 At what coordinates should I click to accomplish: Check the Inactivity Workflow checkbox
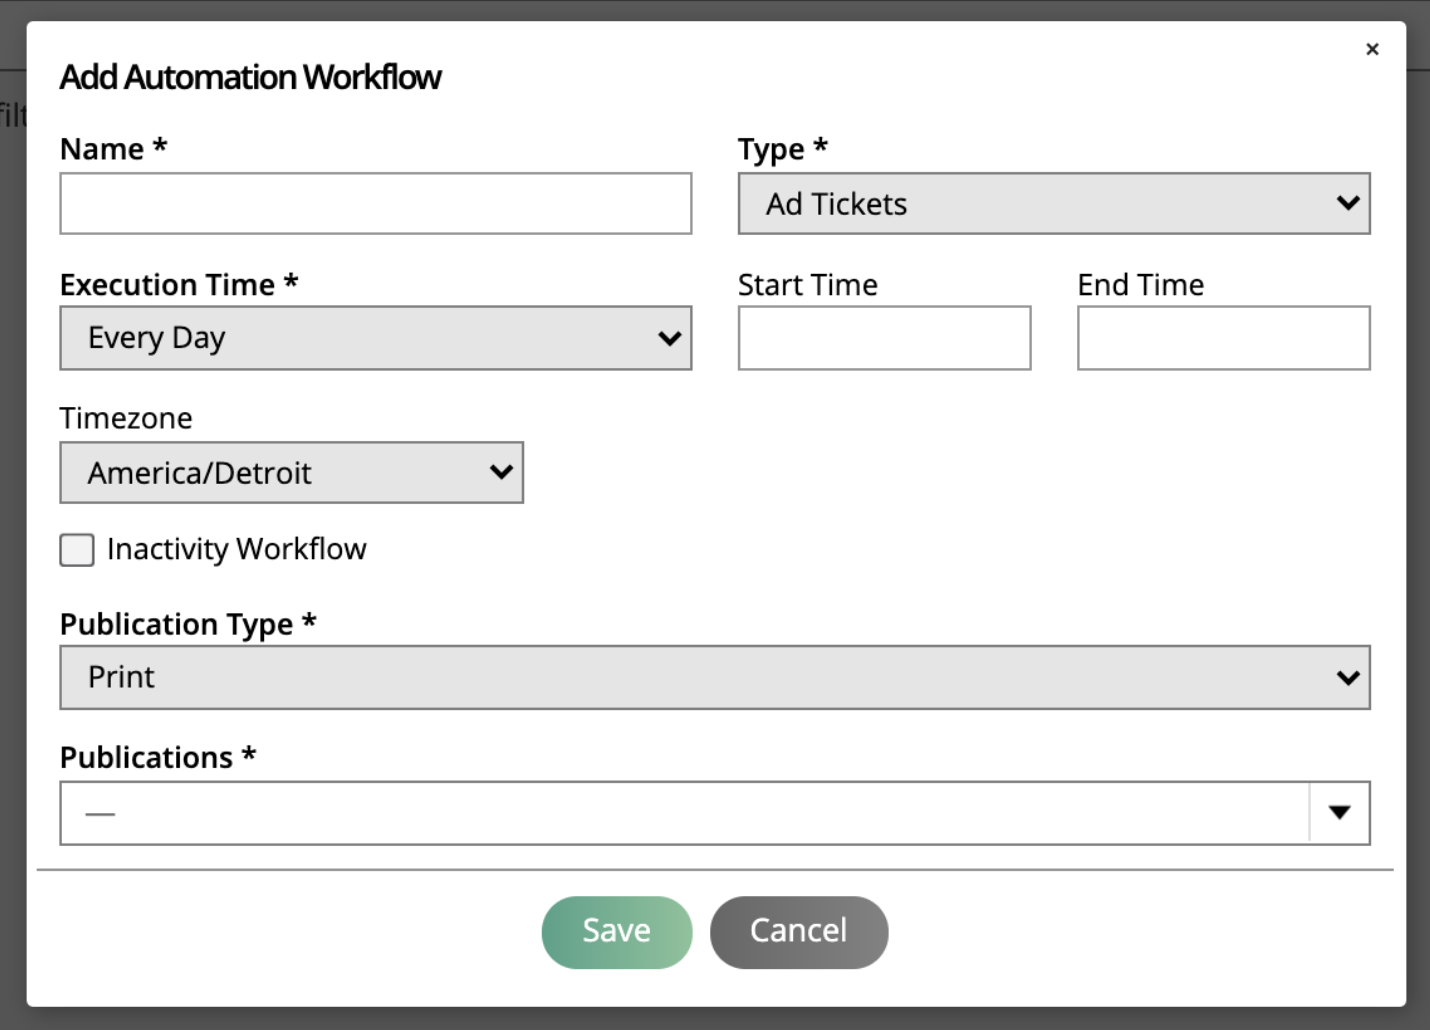(x=76, y=549)
